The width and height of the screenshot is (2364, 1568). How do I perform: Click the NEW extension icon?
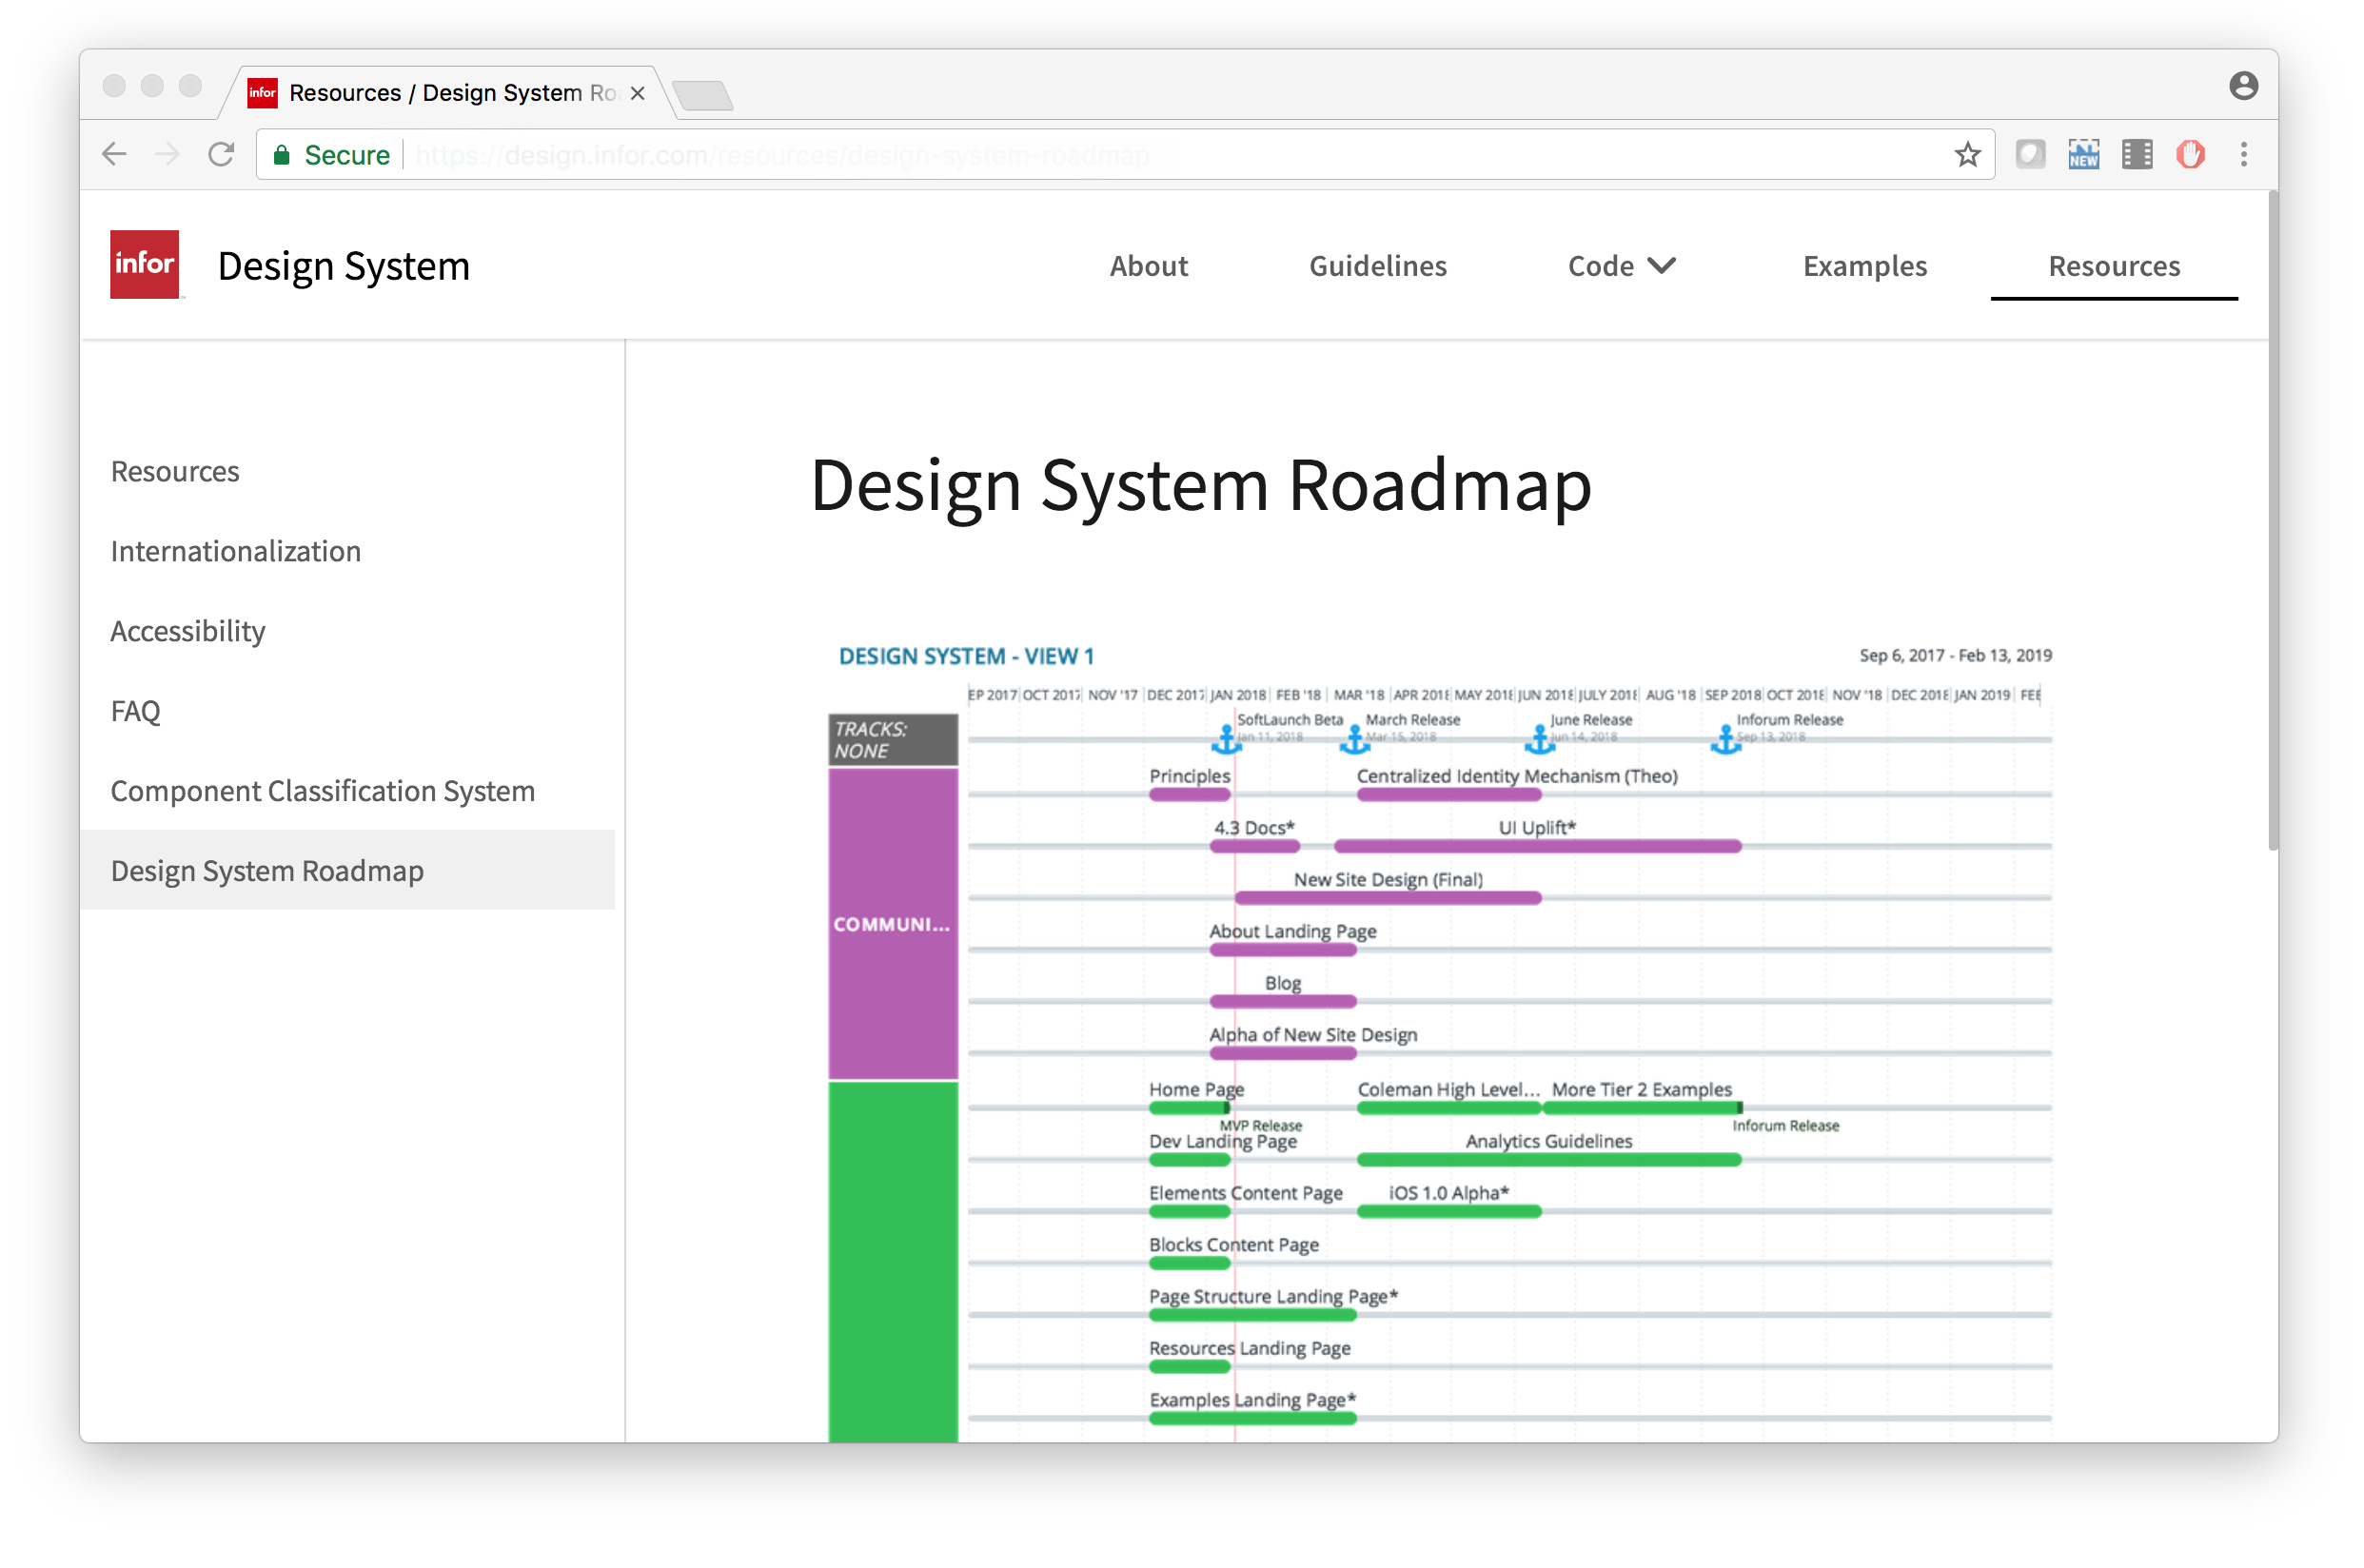[2083, 155]
